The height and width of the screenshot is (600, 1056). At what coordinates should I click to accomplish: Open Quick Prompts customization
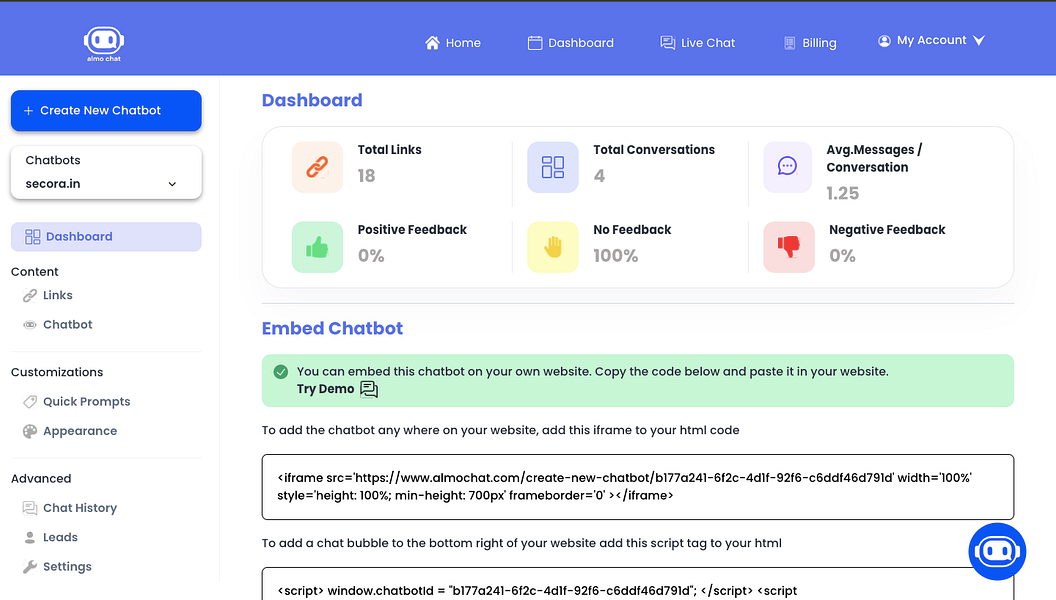pos(77,402)
